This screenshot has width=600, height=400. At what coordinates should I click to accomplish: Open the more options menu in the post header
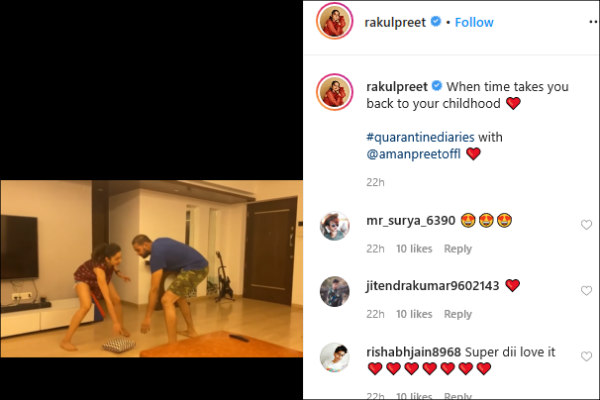592,22
